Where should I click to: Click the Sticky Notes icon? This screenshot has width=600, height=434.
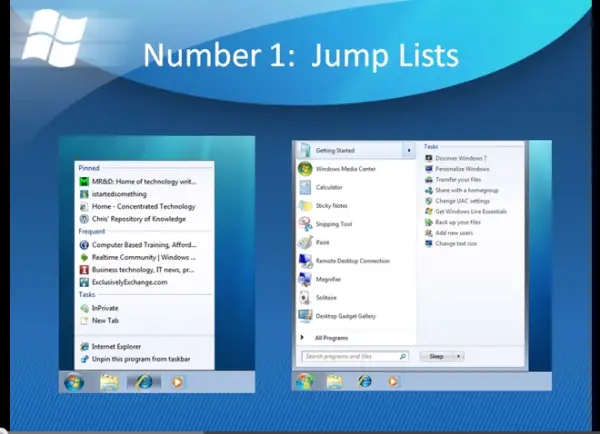click(305, 206)
